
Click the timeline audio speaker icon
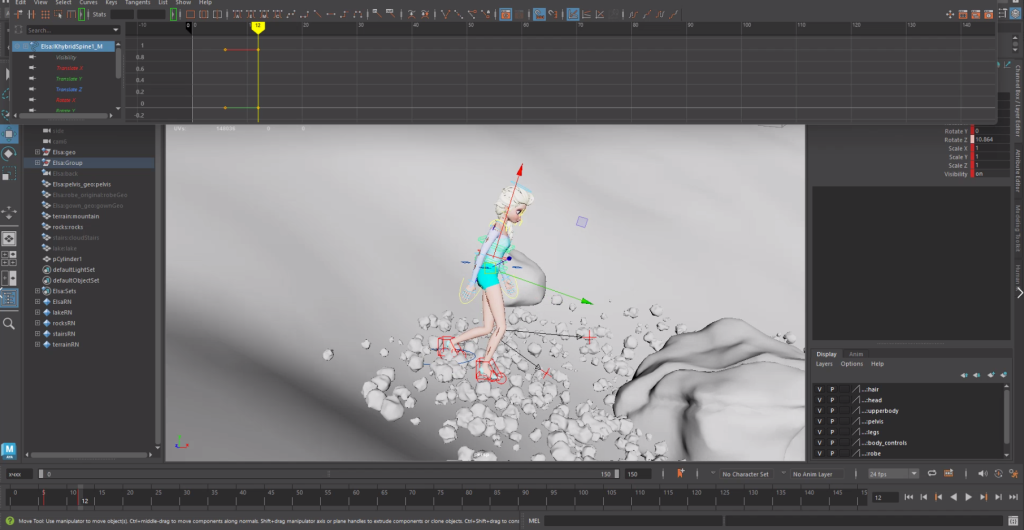pyautogui.click(x=983, y=473)
